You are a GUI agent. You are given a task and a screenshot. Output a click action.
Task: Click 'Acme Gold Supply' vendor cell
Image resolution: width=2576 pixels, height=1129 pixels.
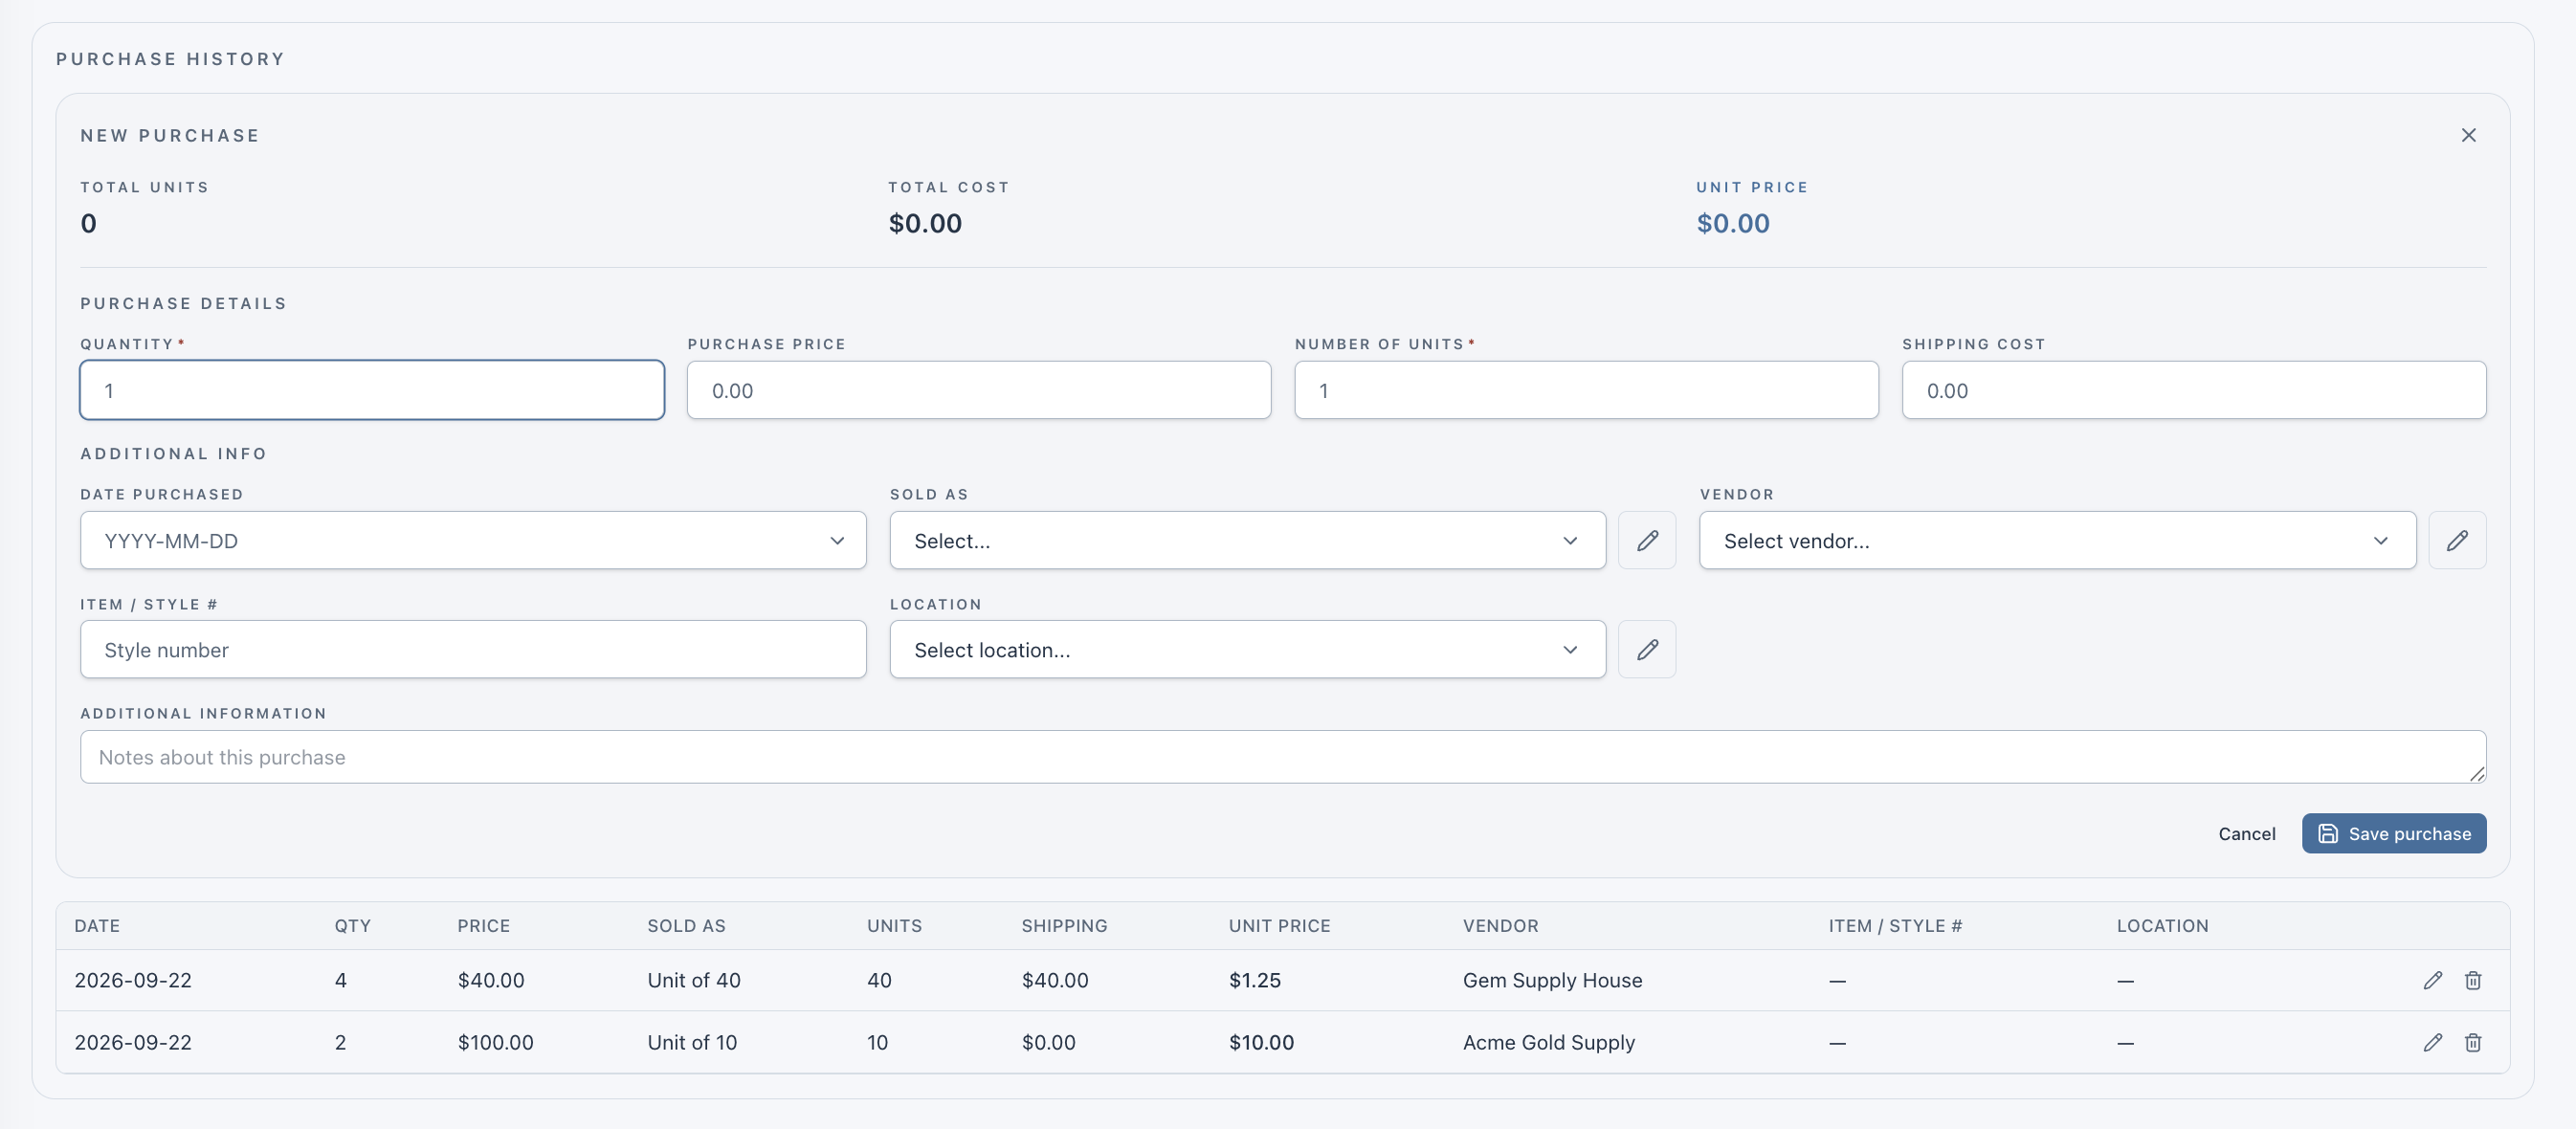pyautogui.click(x=1548, y=1042)
